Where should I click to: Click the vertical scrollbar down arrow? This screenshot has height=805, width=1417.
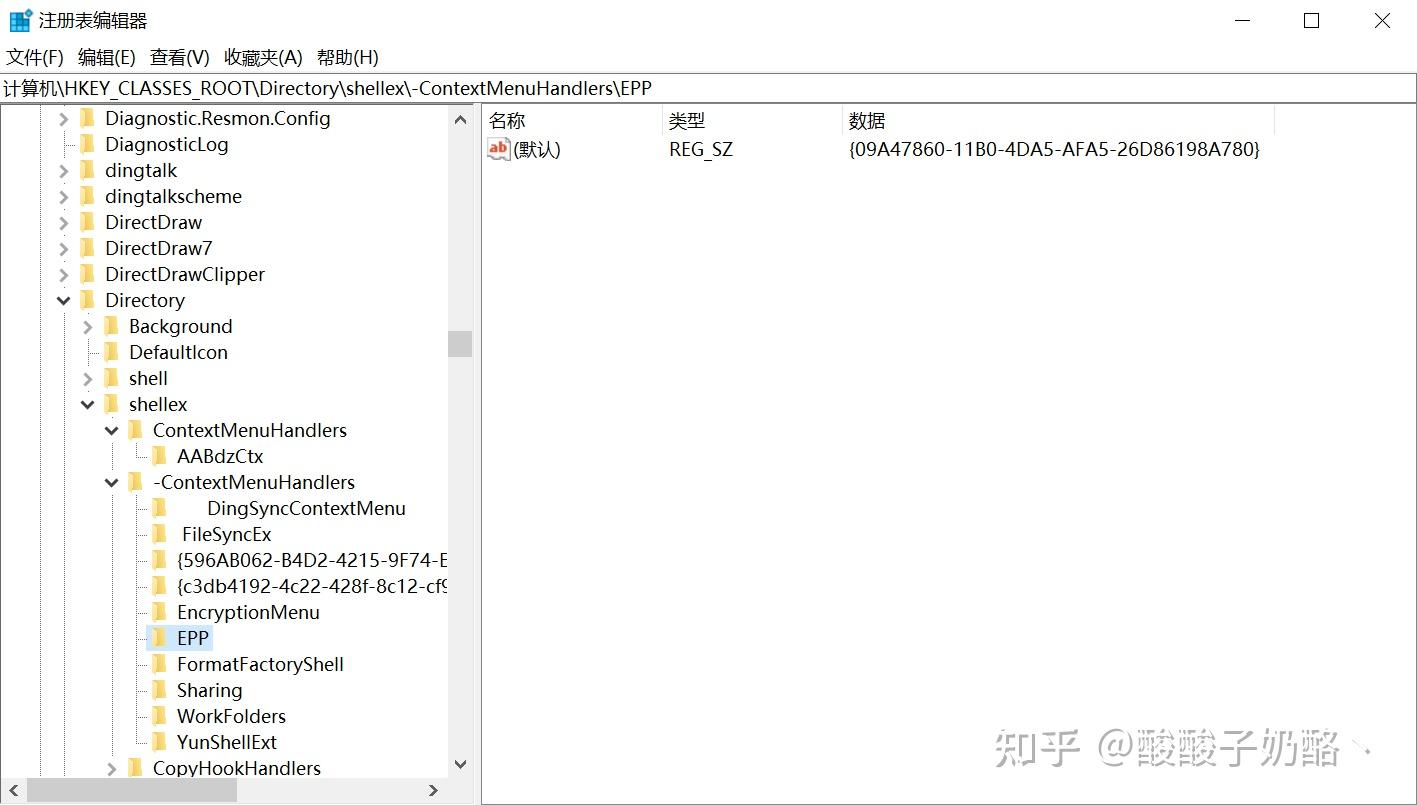460,763
